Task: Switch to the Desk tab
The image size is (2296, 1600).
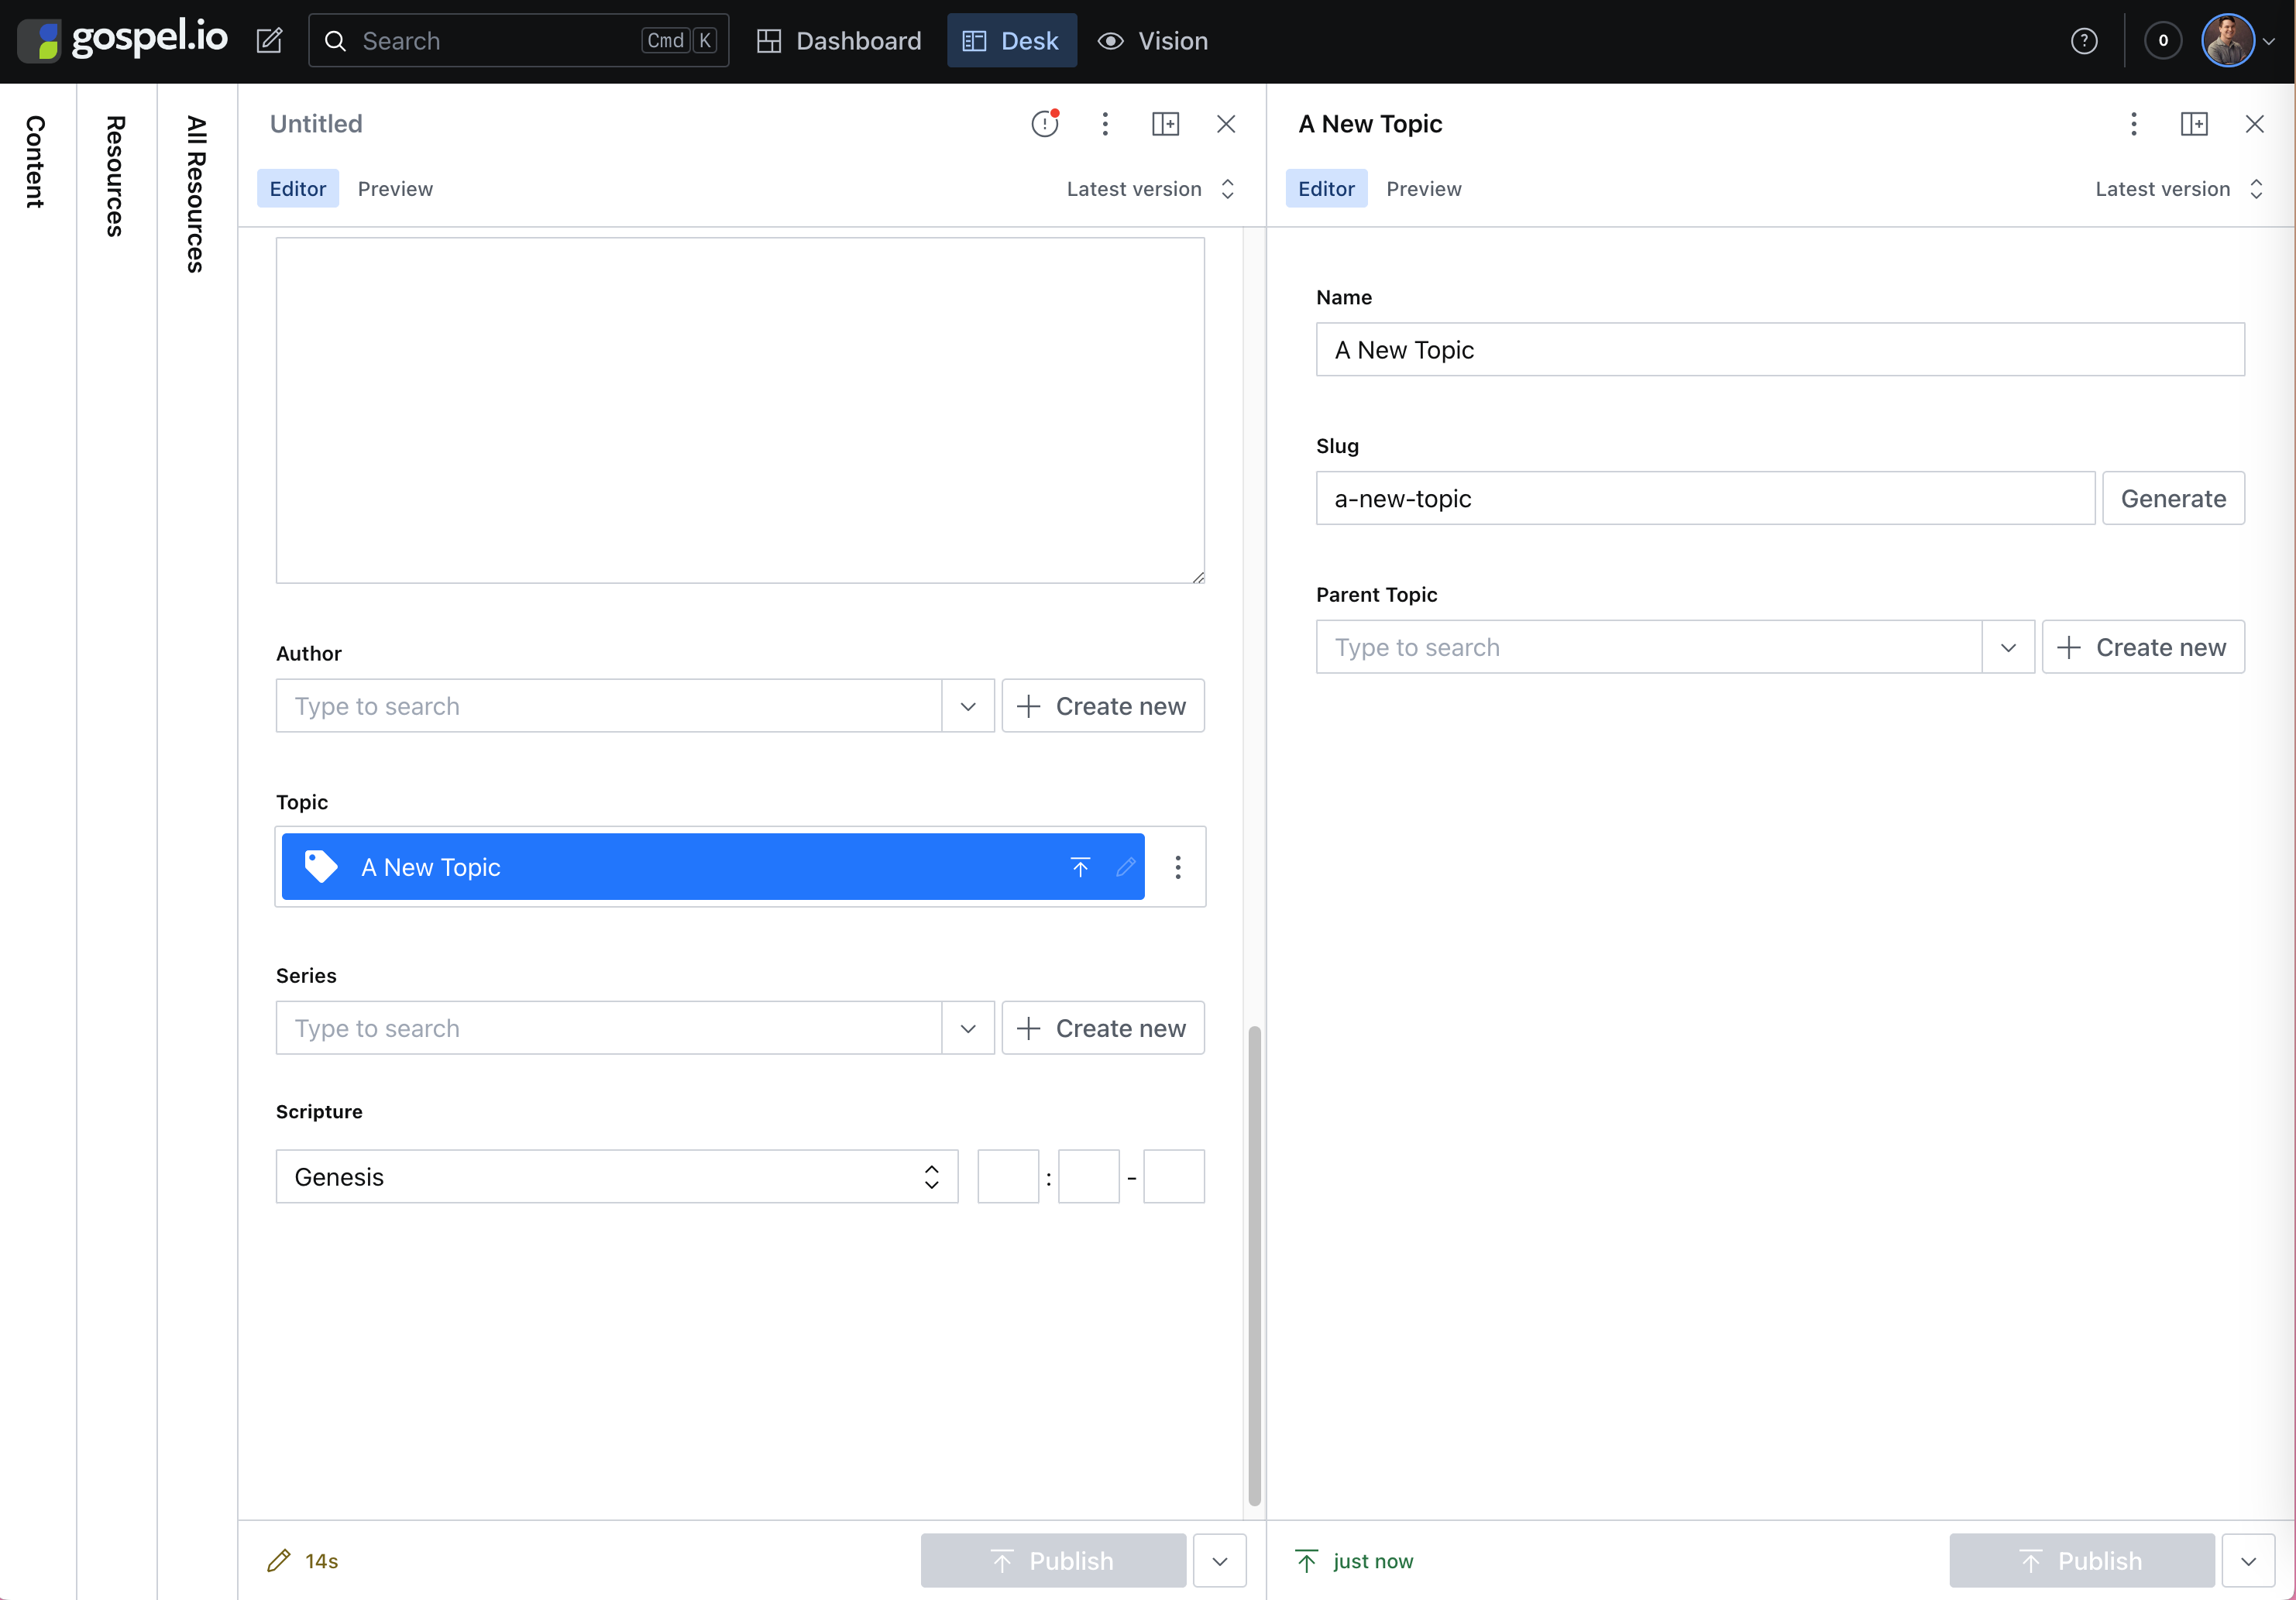Action: coord(1011,41)
